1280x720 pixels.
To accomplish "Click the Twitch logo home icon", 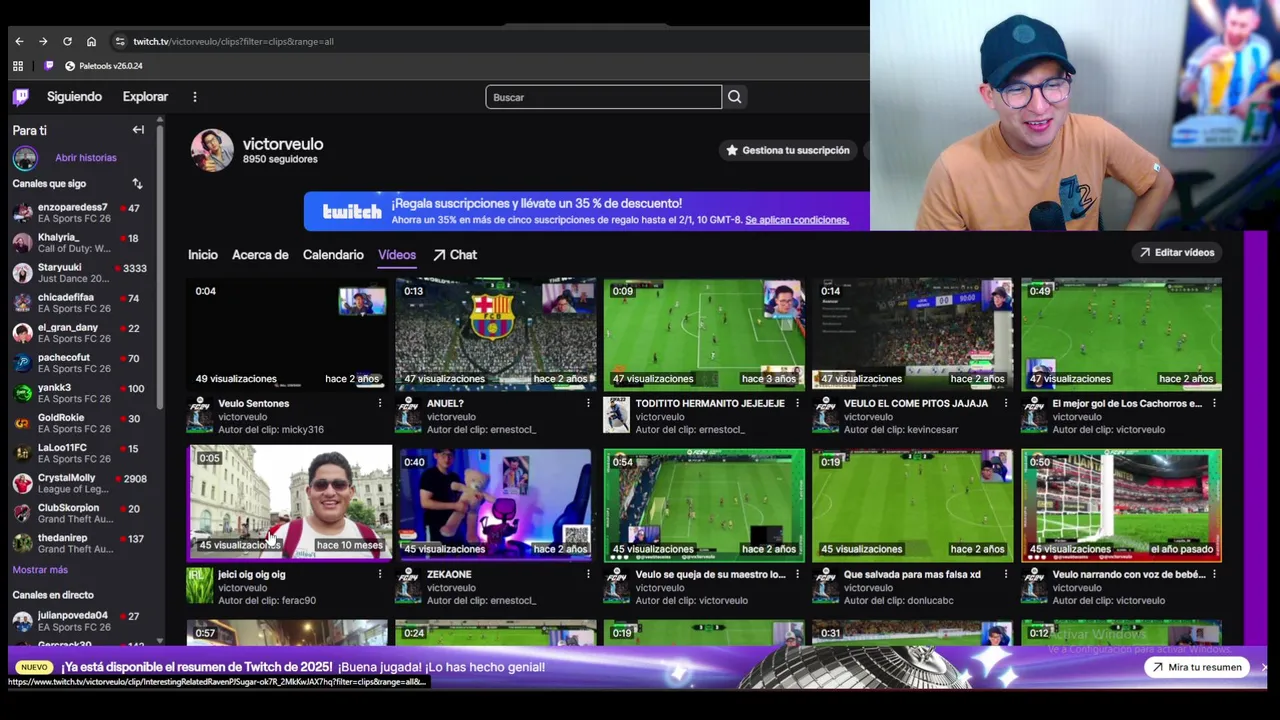I will coord(21,97).
